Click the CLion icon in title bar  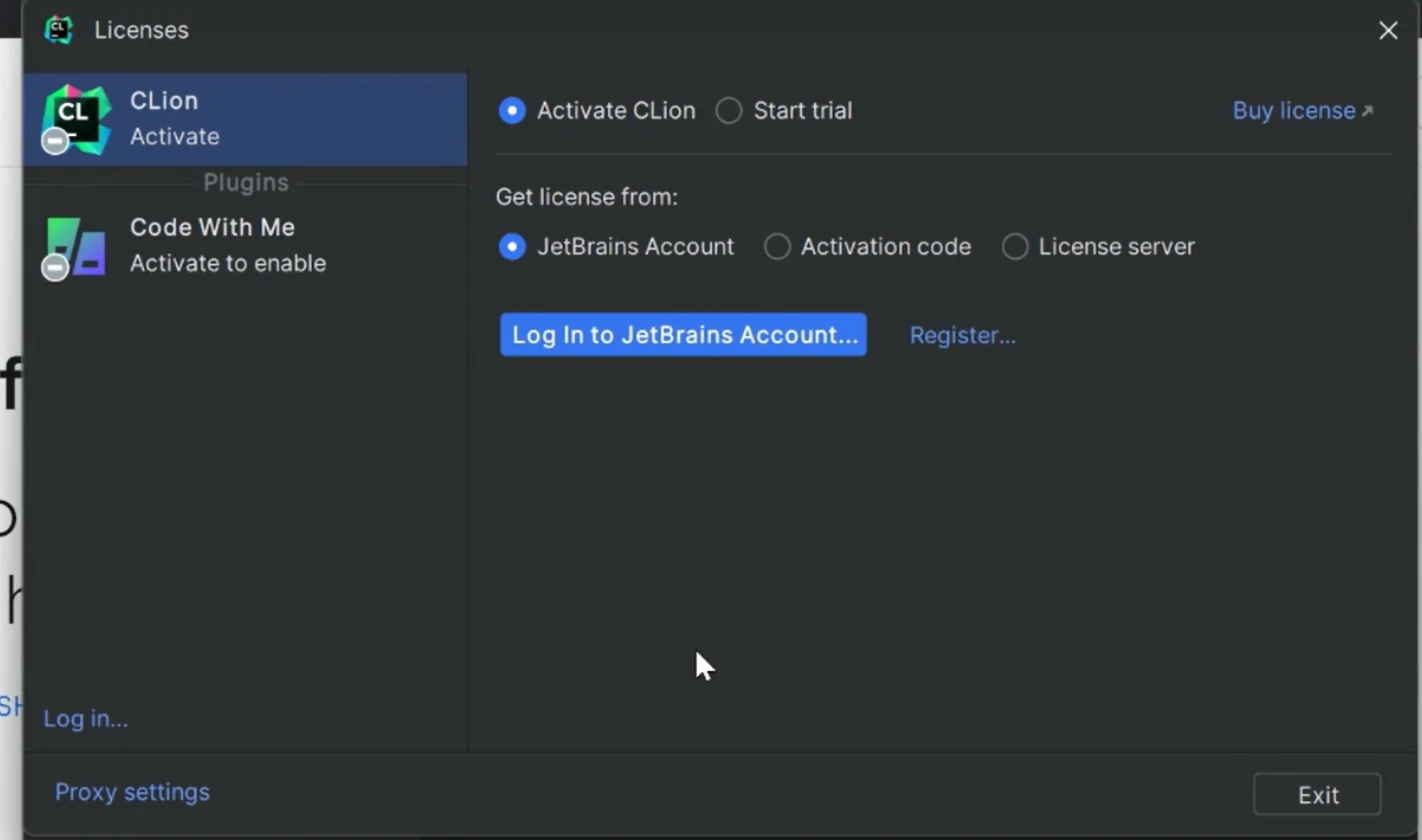59,30
